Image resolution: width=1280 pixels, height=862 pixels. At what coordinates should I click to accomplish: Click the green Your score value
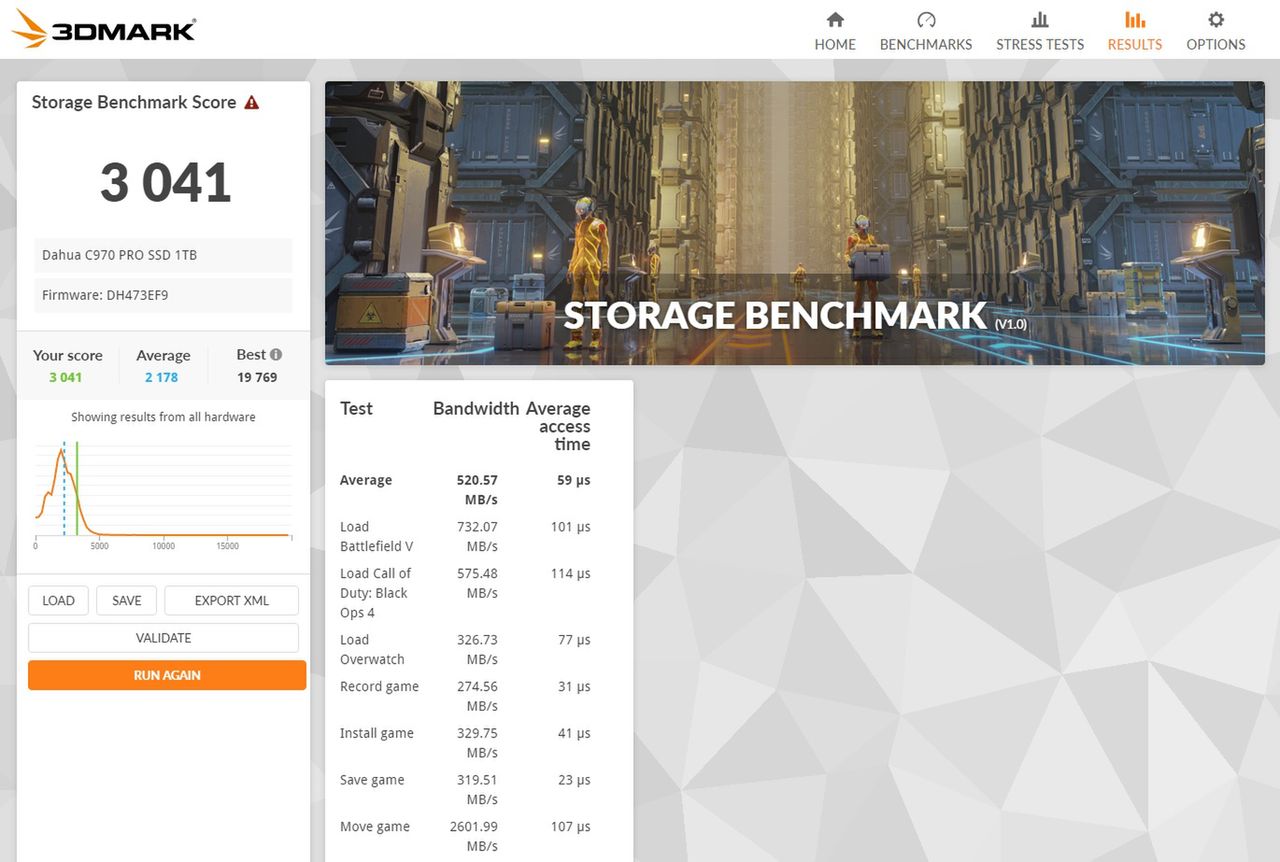65,377
